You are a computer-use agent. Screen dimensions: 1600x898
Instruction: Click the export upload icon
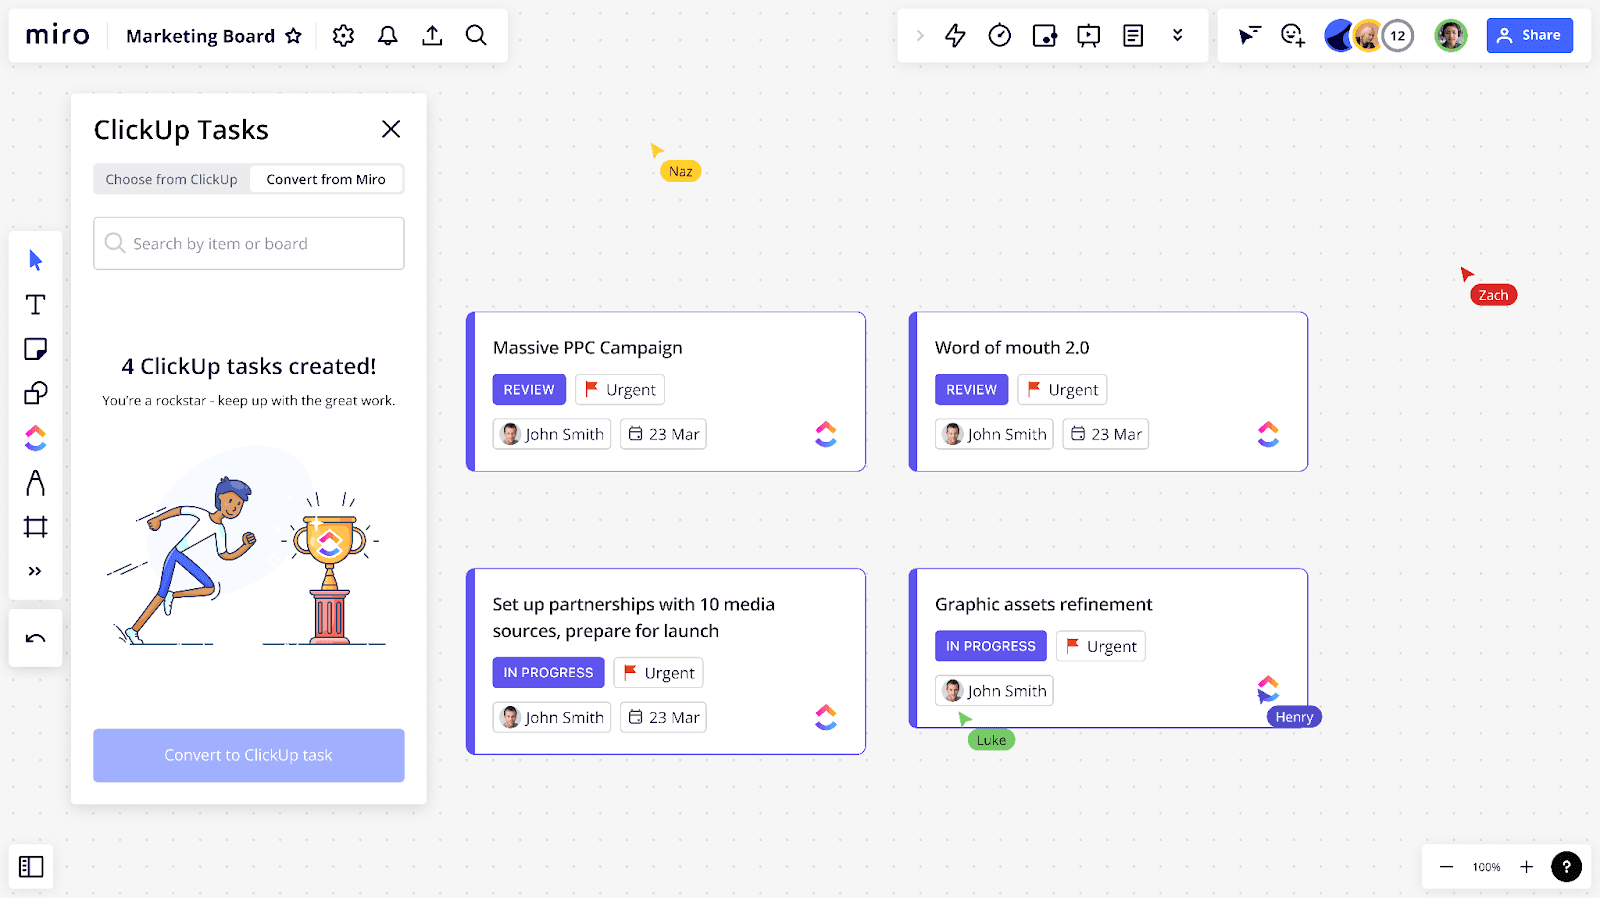click(x=432, y=36)
